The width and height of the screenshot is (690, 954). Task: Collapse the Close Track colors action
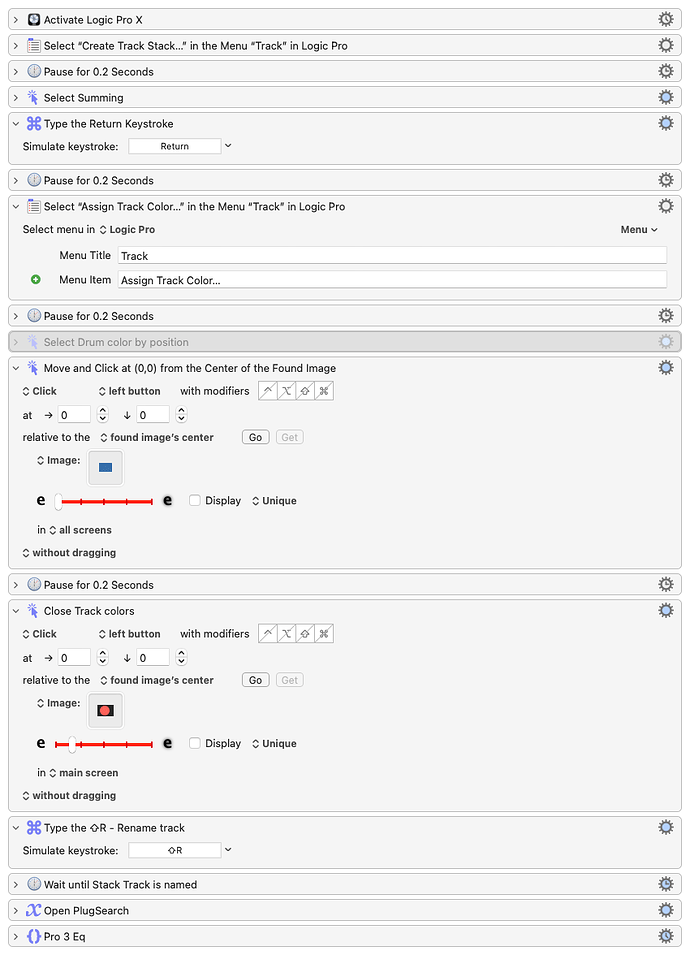pyautogui.click(x=16, y=610)
